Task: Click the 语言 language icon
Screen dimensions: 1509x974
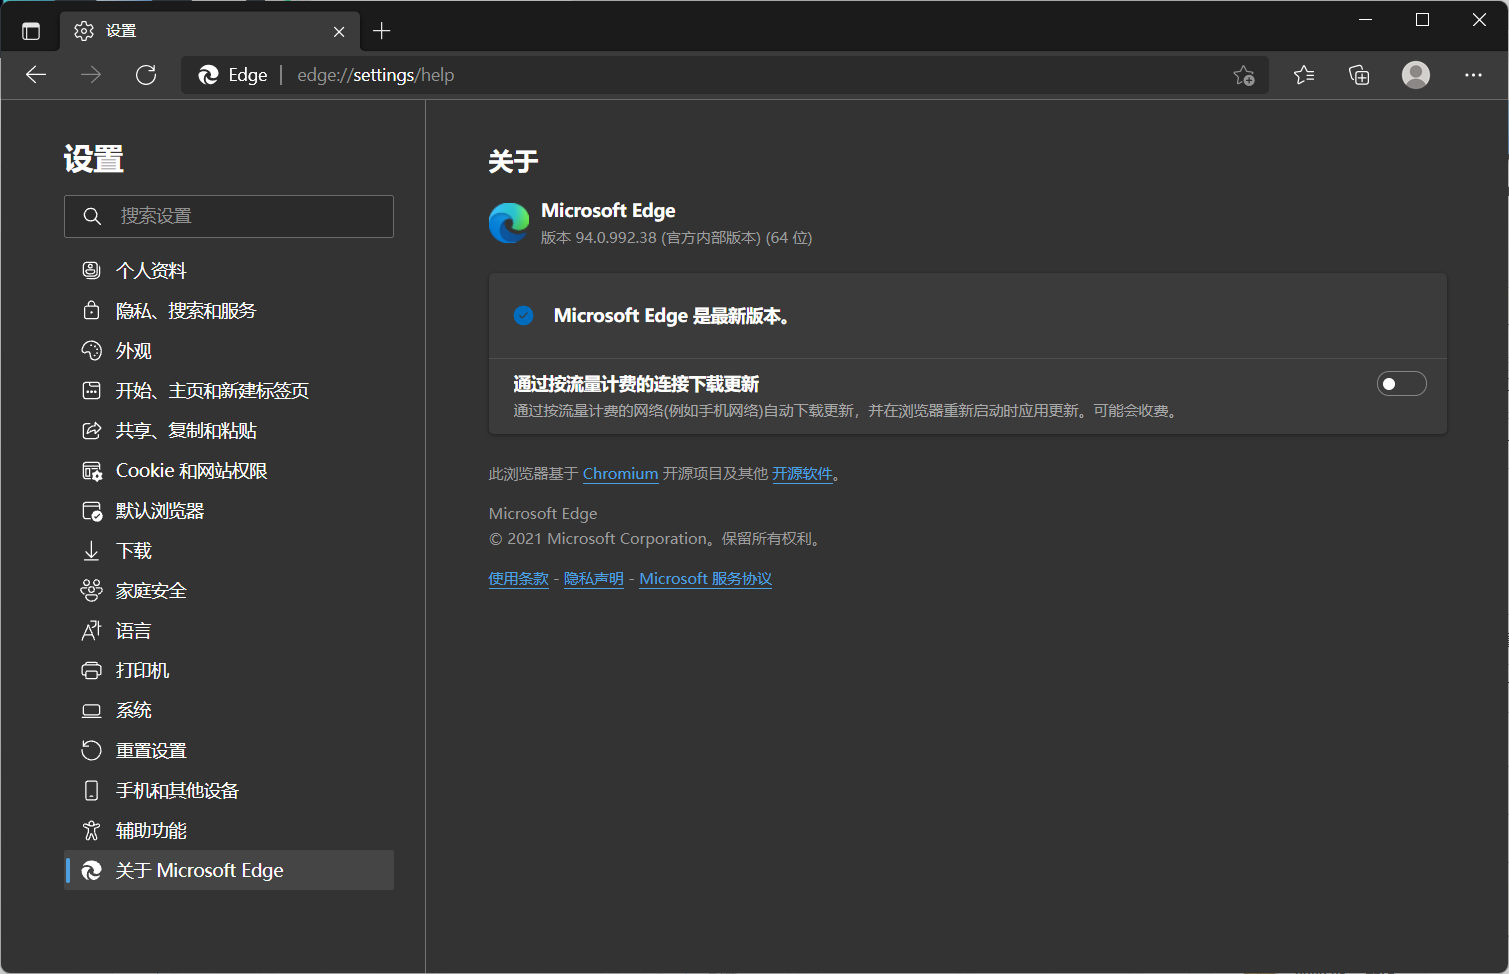Action: click(91, 630)
